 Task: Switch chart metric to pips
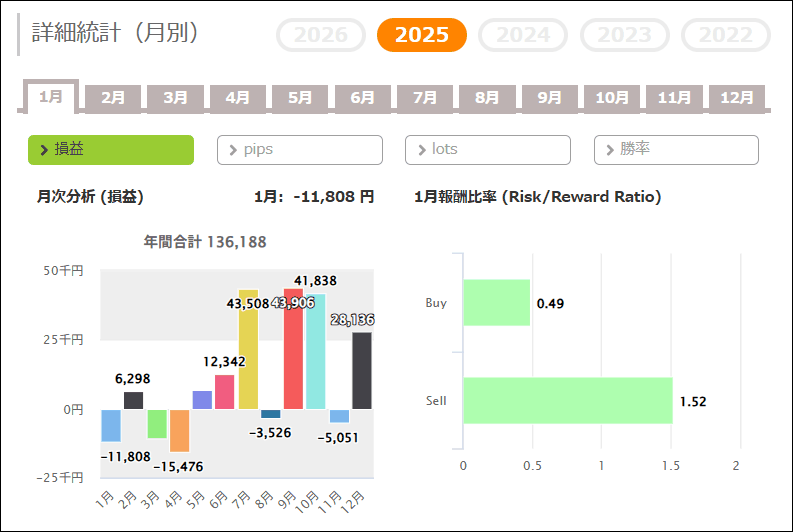(299, 150)
